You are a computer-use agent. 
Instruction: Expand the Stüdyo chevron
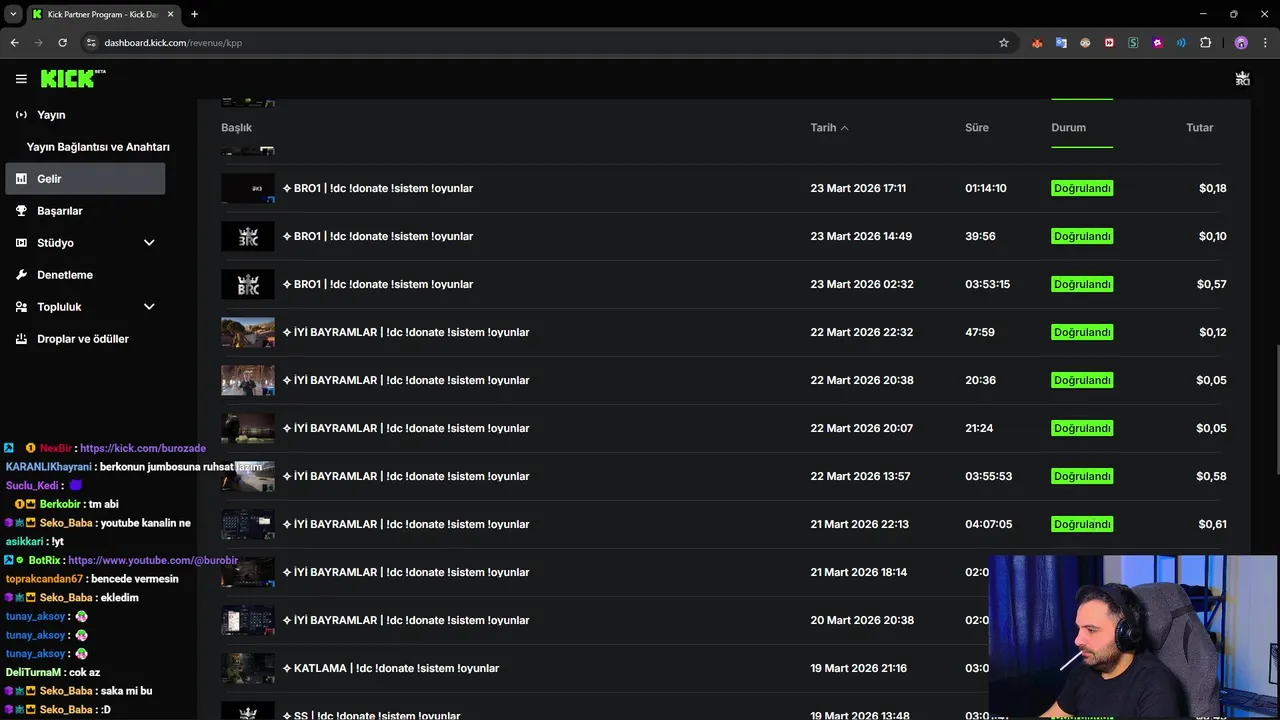pyautogui.click(x=149, y=243)
